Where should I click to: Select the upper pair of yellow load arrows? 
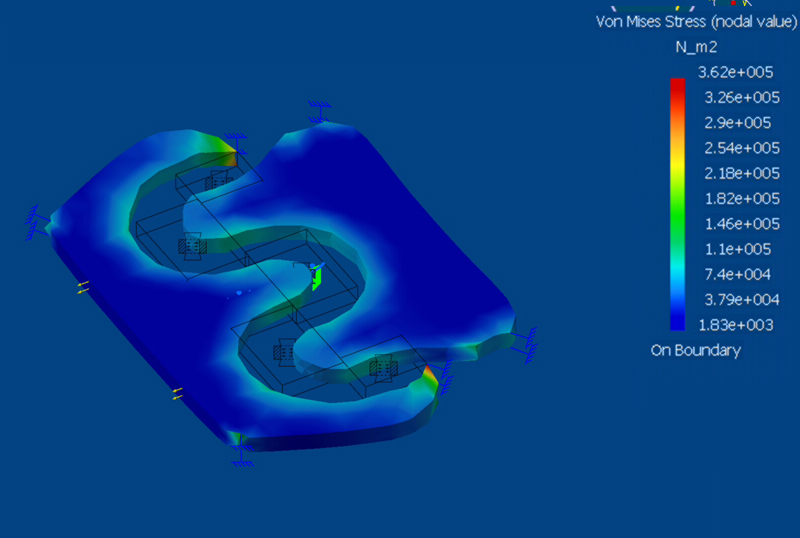coord(83,287)
